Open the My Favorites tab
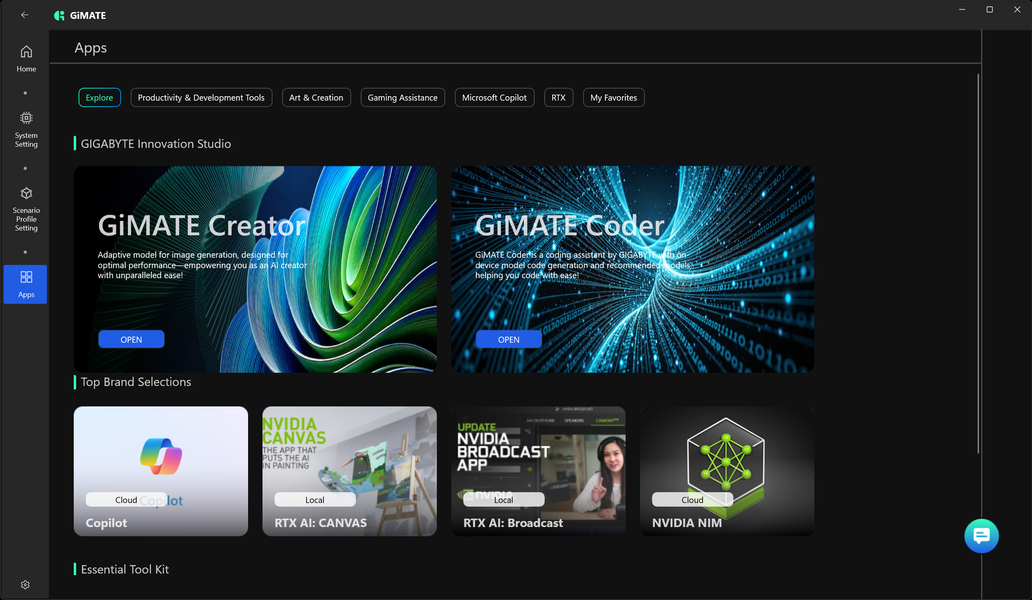This screenshot has width=1032, height=600. [x=613, y=97]
